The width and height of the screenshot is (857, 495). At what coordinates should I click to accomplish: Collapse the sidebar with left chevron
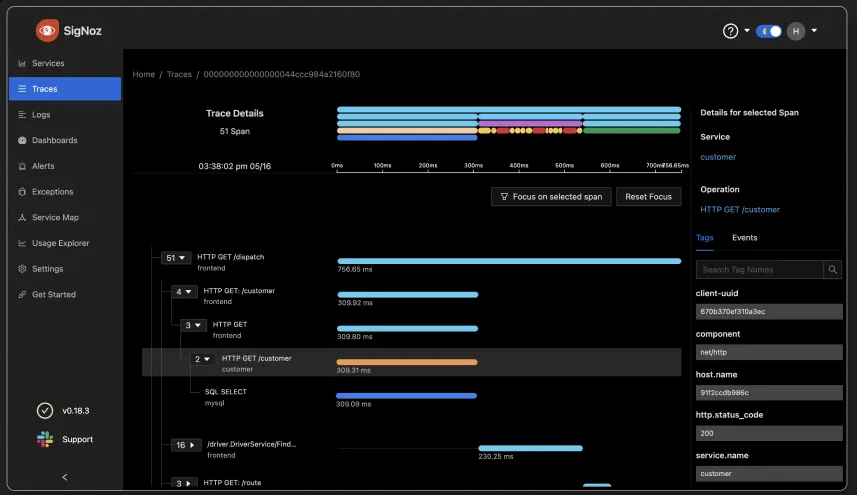click(x=65, y=477)
